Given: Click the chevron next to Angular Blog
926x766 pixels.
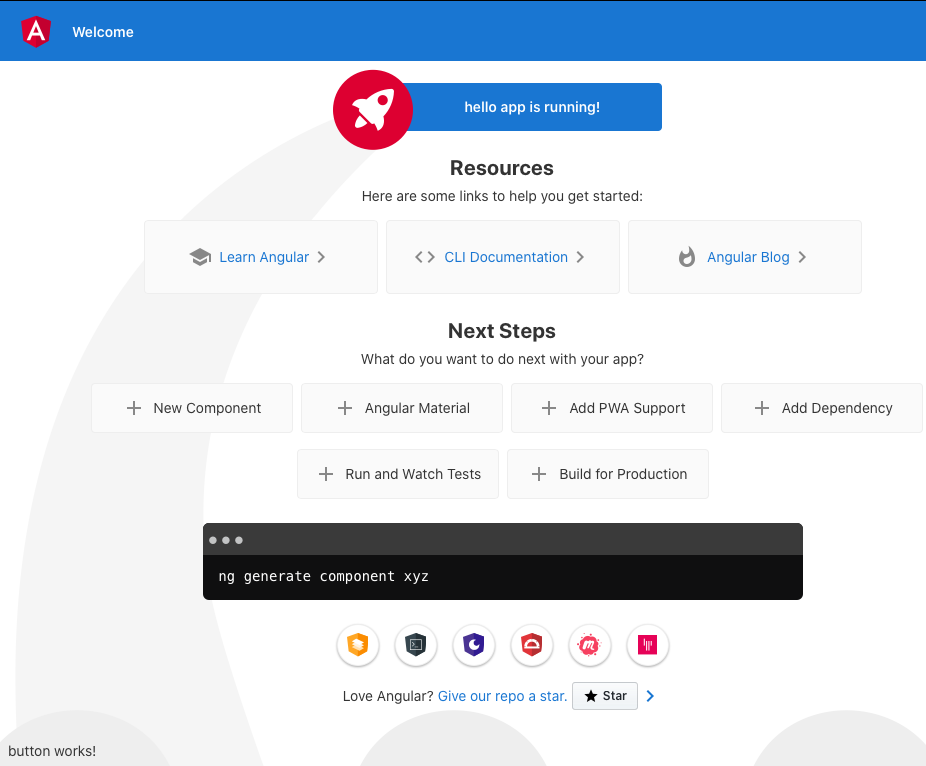Looking at the screenshot, I should click(802, 257).
